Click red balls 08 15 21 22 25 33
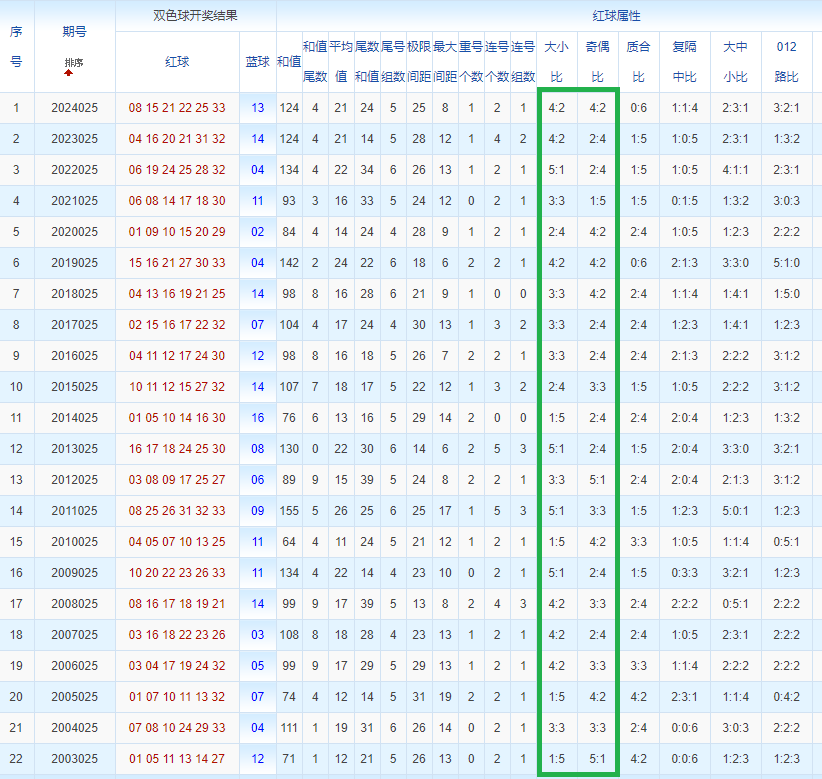The height and width of the screenshot is (779, 822). (x=177, y=108)
